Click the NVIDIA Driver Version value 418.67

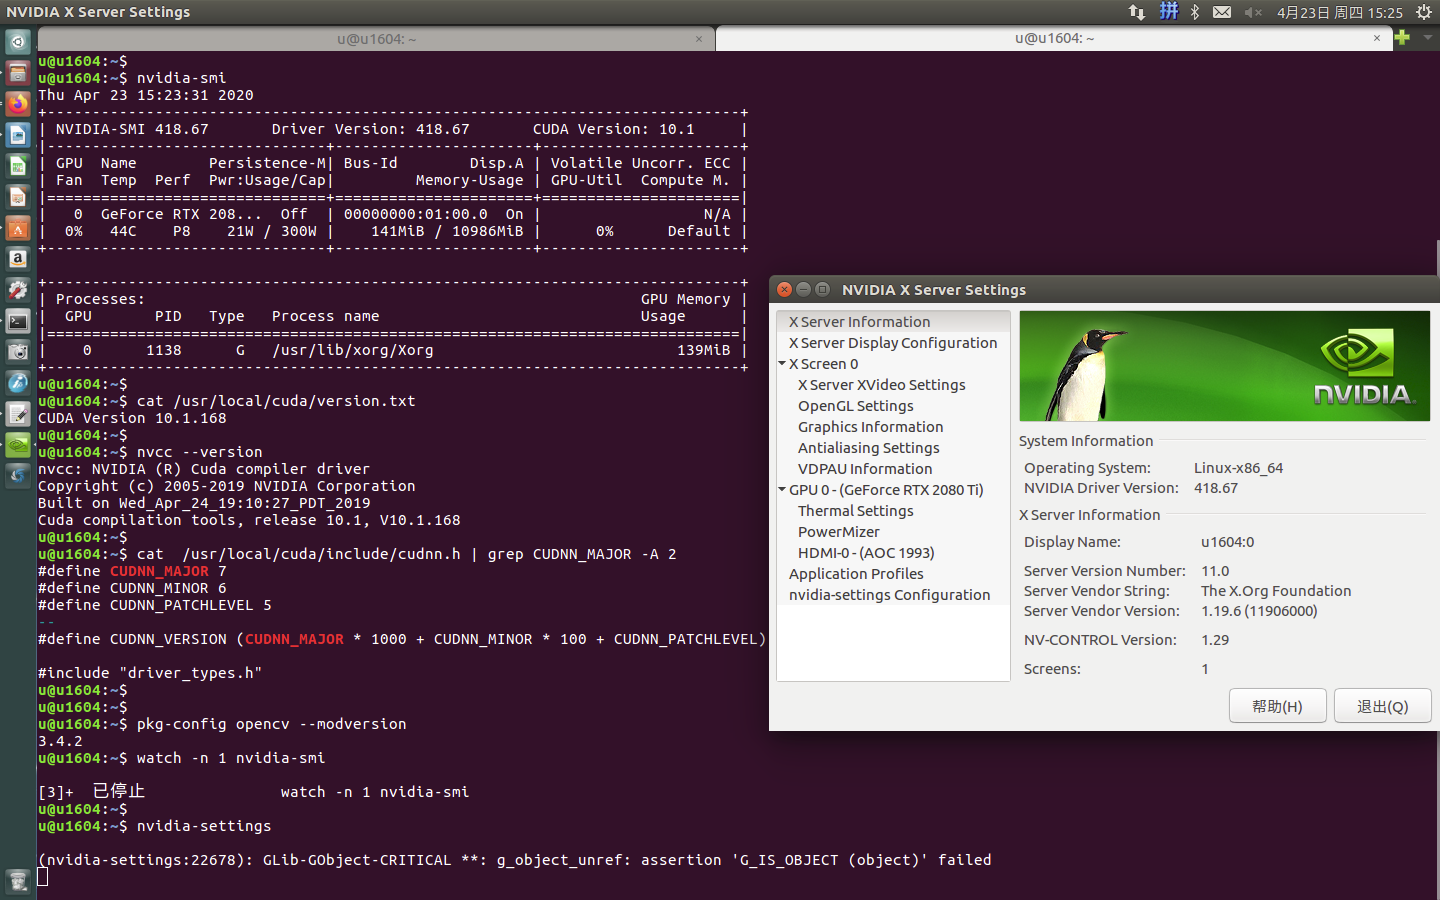1216,488
